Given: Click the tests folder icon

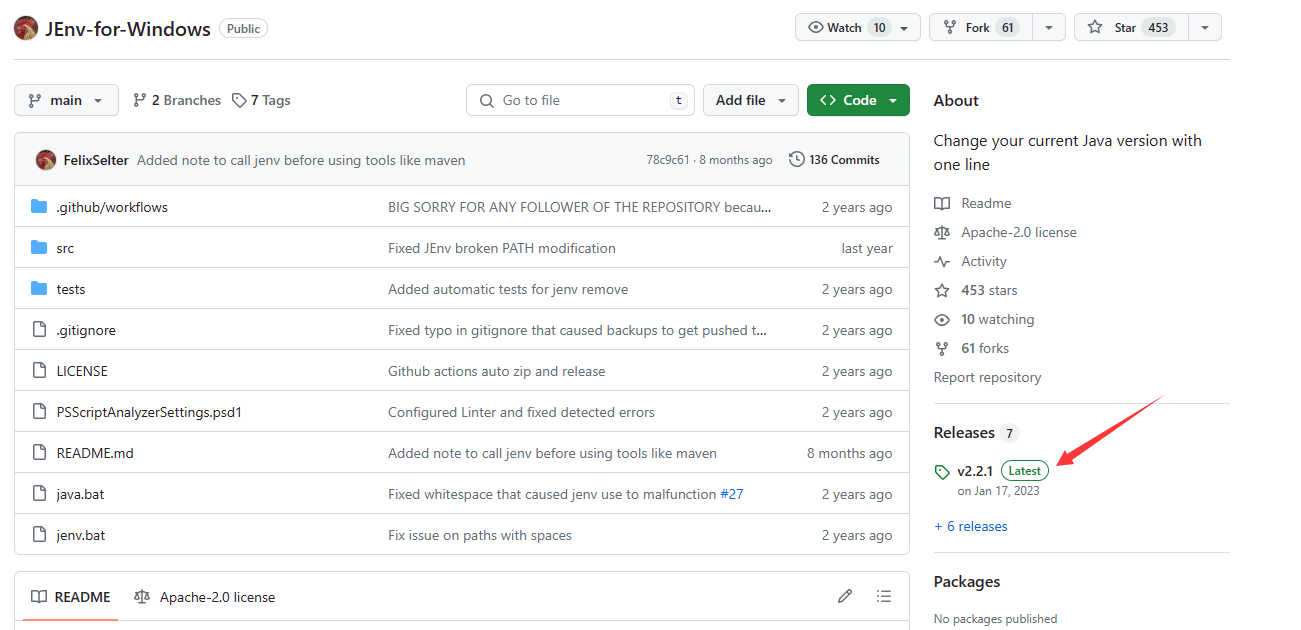Looking at the screenshot, I should tap(39, 289).
